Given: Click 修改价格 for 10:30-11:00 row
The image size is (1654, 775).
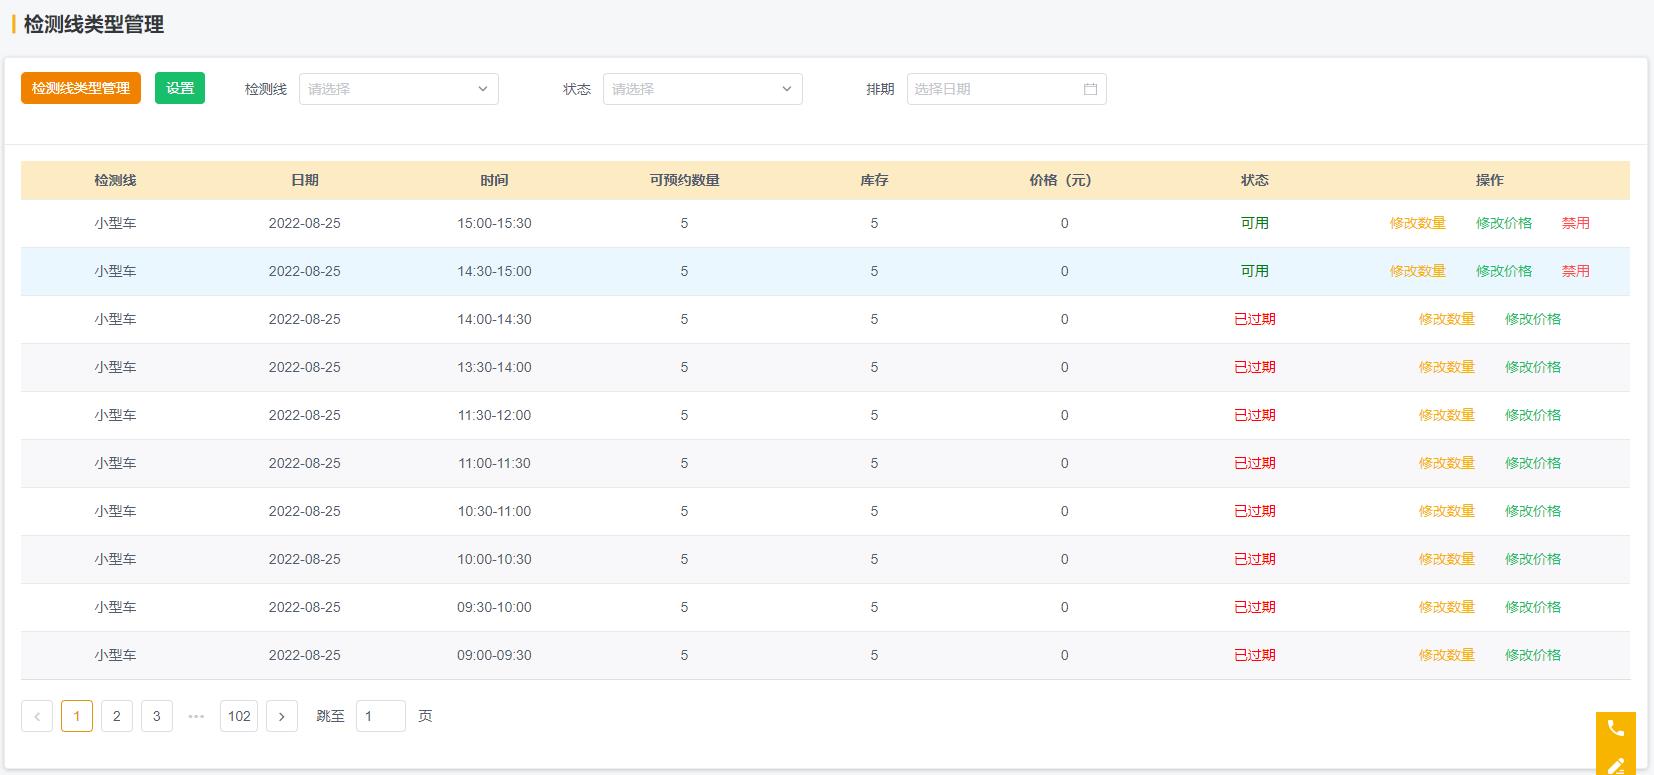Looking at the screenshot, I should (x=1533, y=511).
